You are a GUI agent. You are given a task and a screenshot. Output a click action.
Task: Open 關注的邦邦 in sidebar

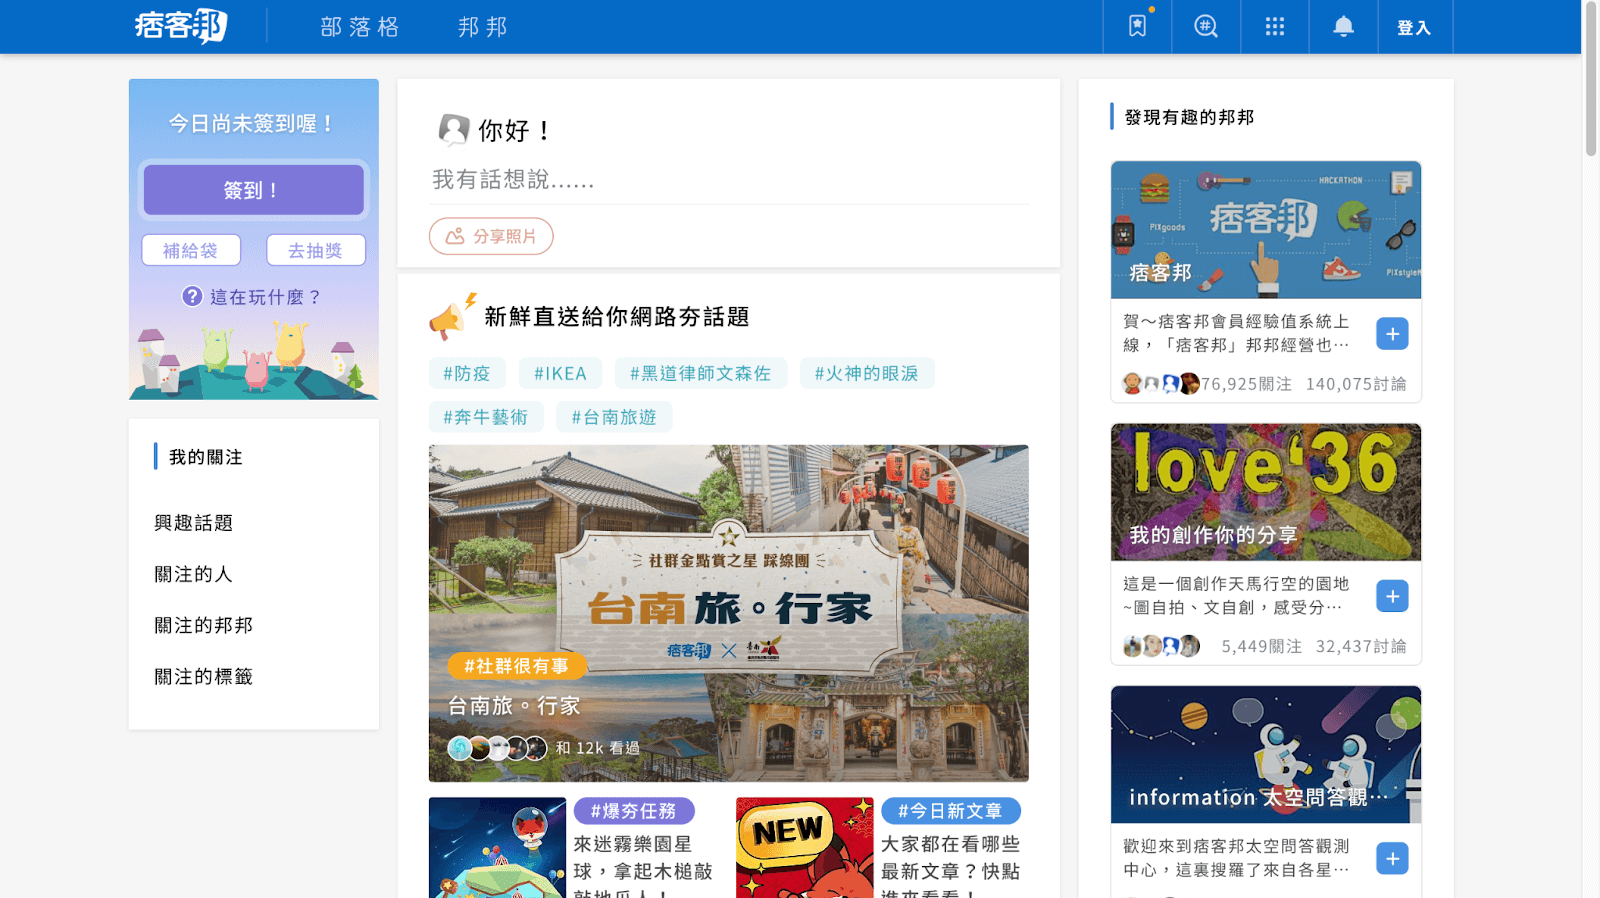(204, 625)
